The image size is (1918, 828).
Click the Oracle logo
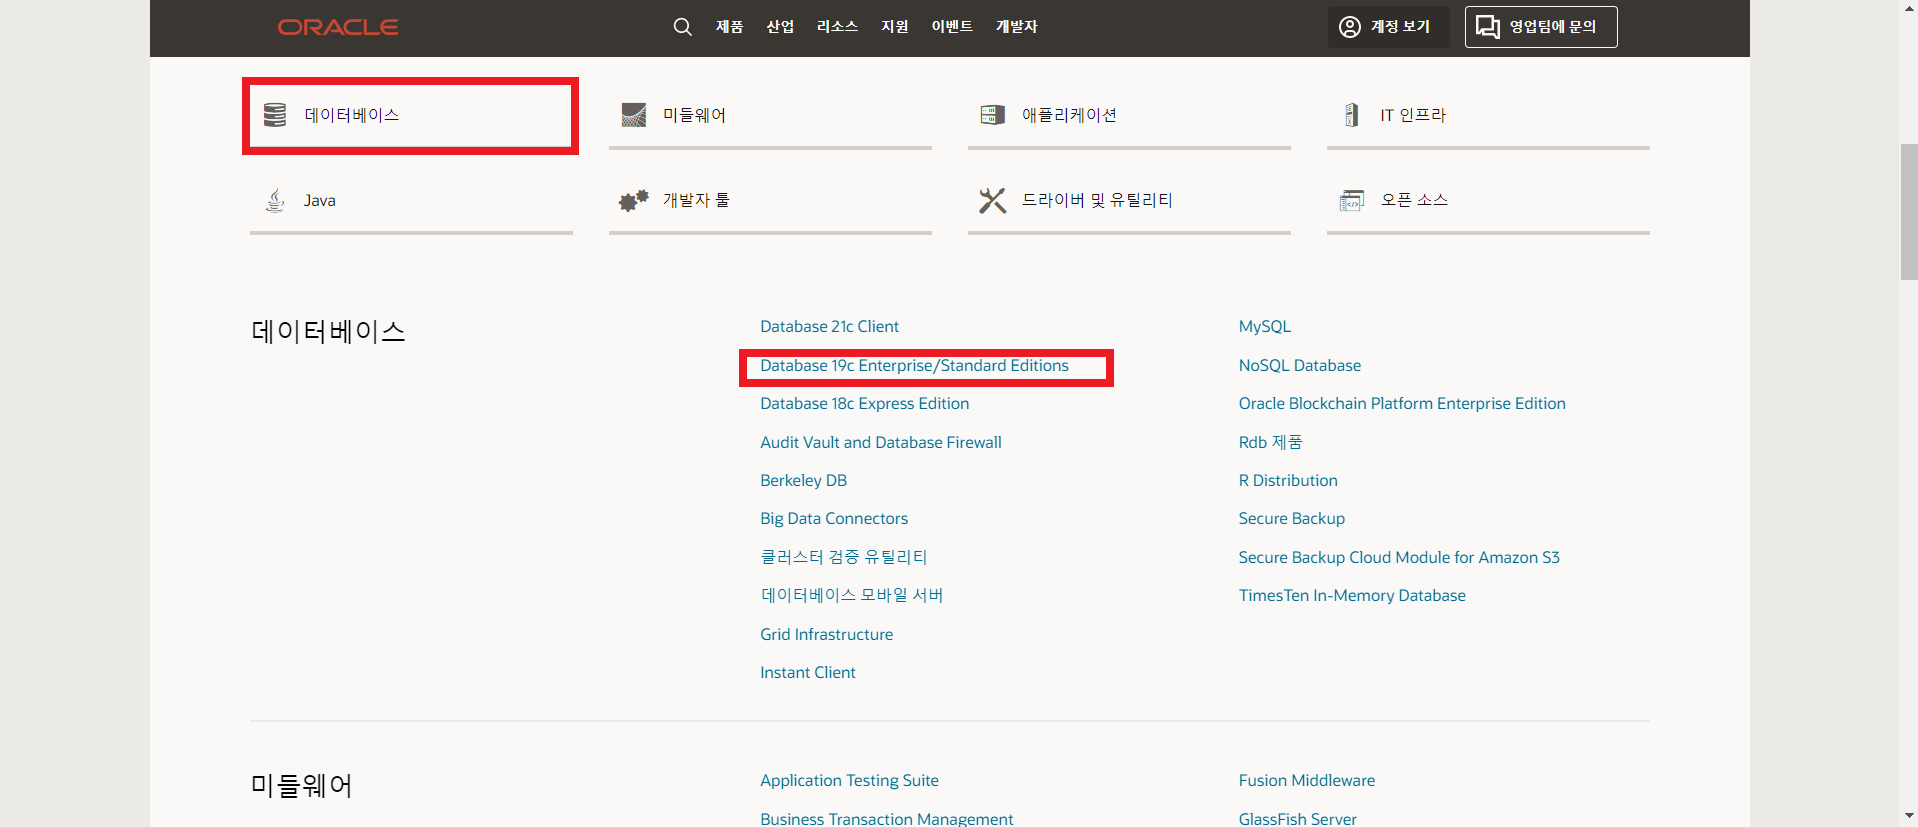point(338,27)
